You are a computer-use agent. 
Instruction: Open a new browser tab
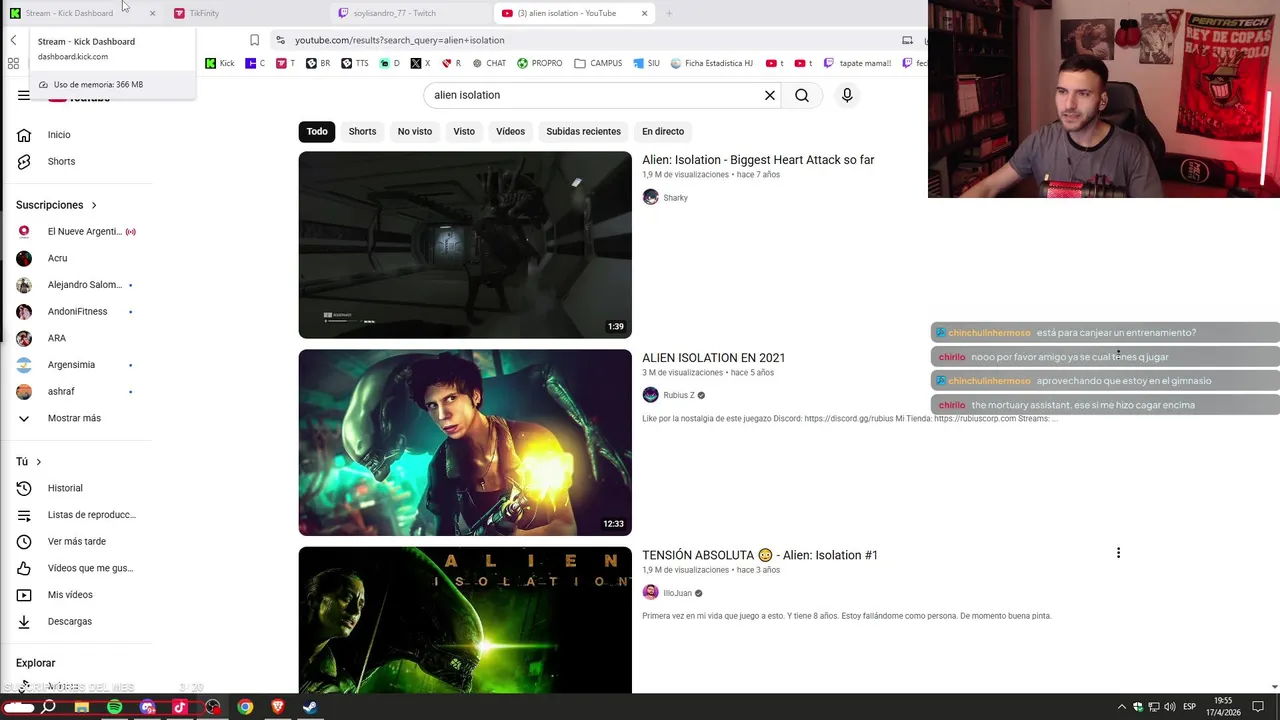(669, 13)
